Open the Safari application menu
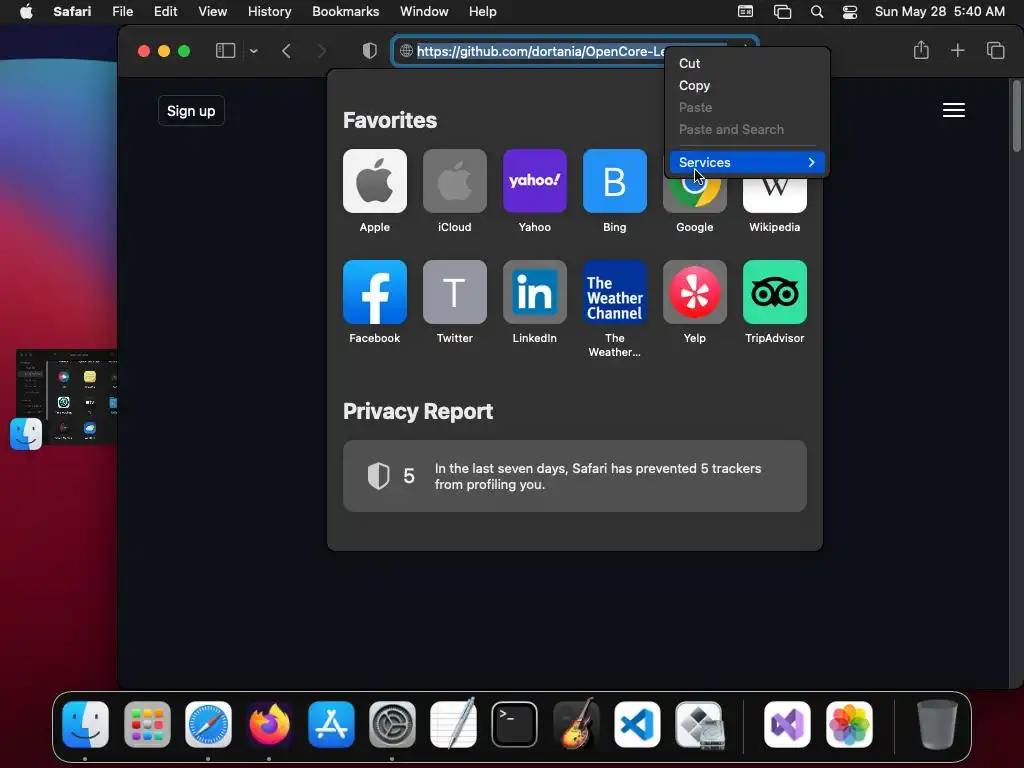1024x768 pixels. (x=72, y=12)
